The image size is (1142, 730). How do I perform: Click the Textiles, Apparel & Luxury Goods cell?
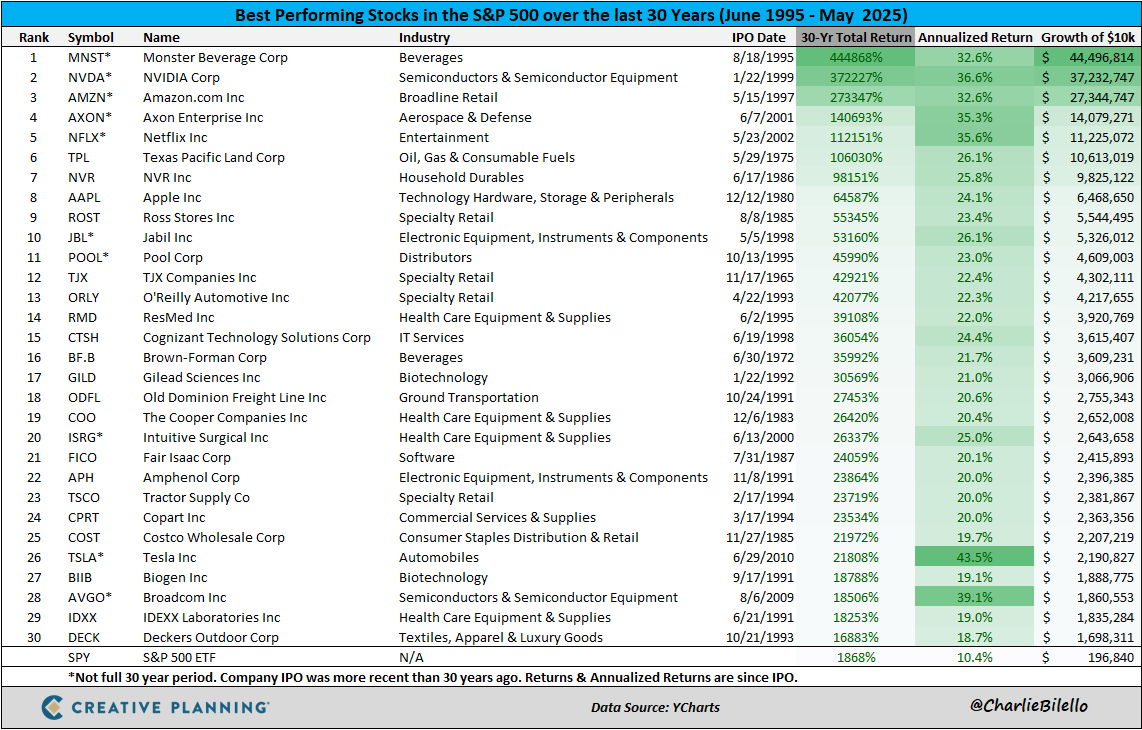tap(500, 637)
